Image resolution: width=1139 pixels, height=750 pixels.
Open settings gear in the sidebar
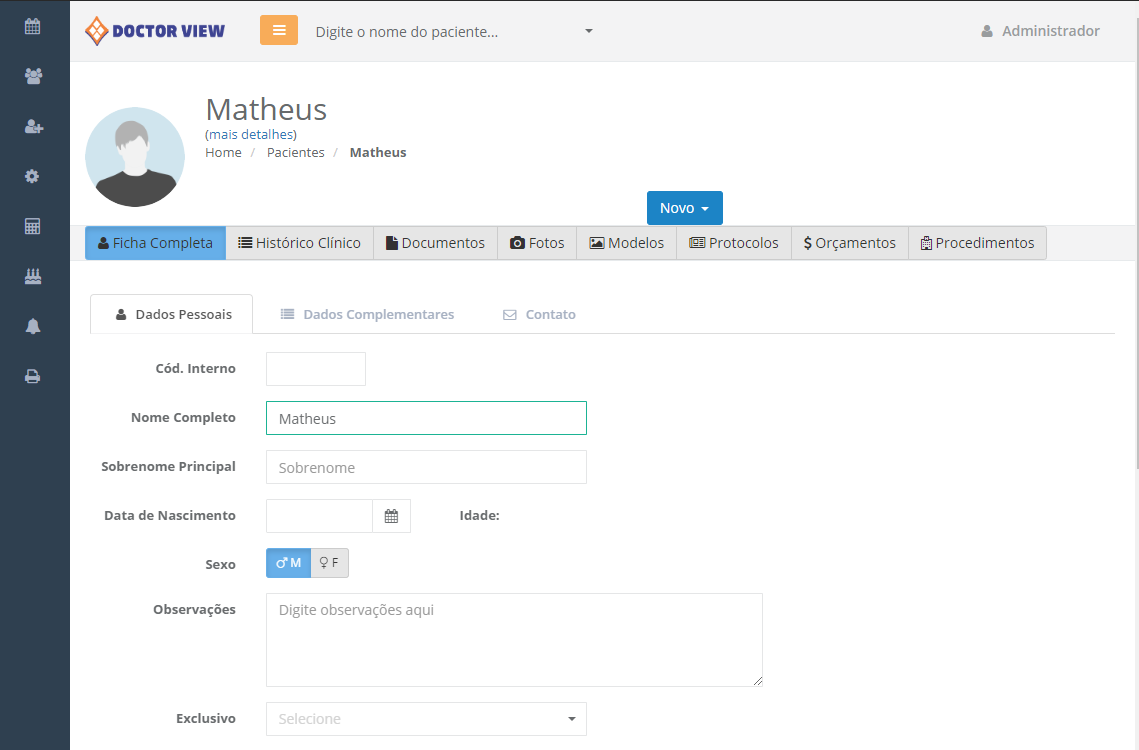coord(33,176)
